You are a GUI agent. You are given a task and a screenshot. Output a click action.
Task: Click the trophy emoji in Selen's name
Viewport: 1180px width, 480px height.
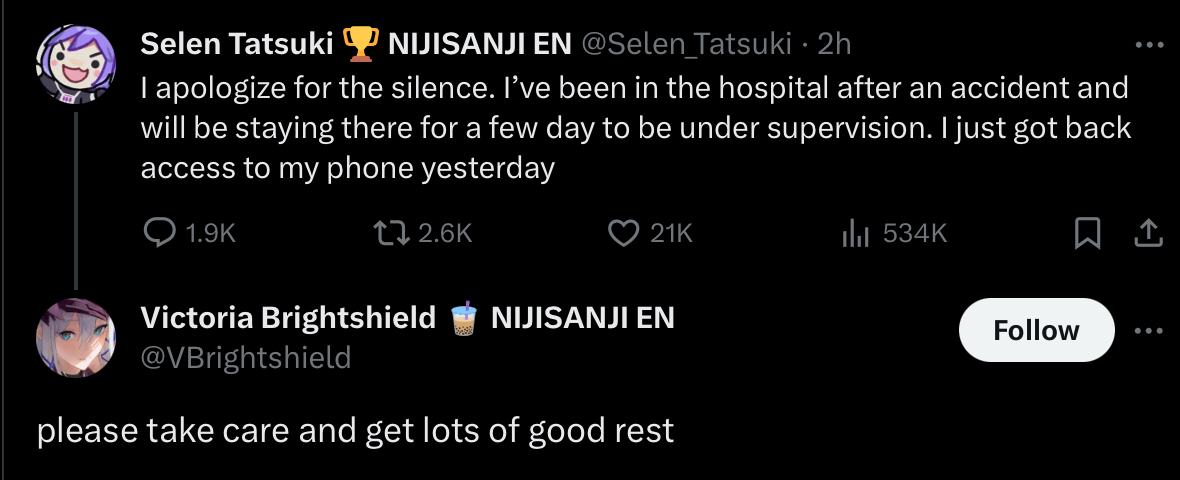[361, 43]
